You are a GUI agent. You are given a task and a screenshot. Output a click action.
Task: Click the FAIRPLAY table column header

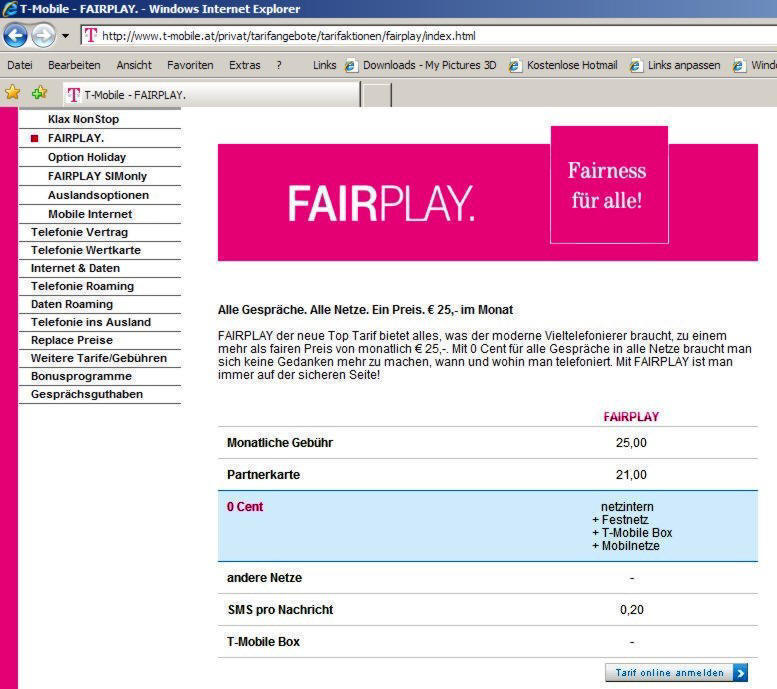(631, 417)
